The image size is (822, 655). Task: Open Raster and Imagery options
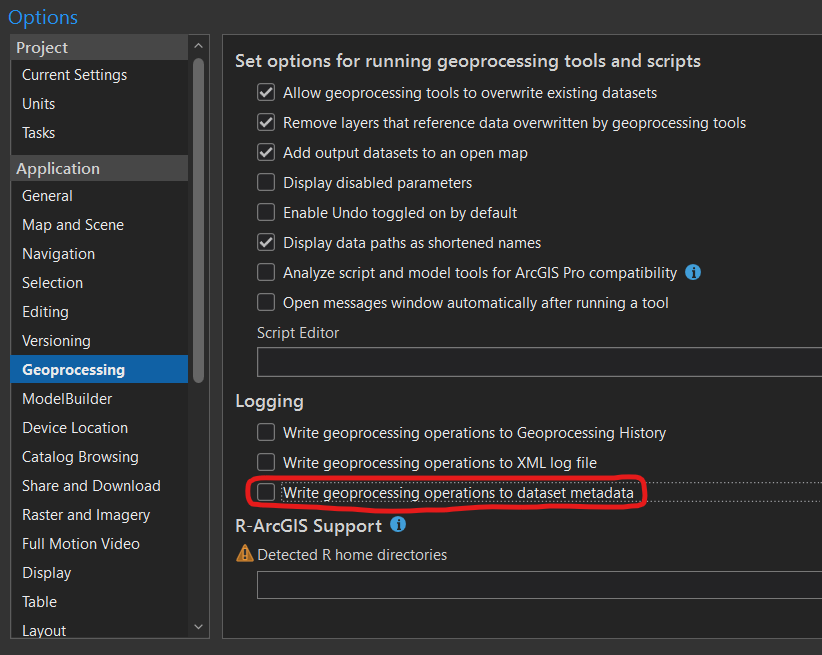[86, 515]
